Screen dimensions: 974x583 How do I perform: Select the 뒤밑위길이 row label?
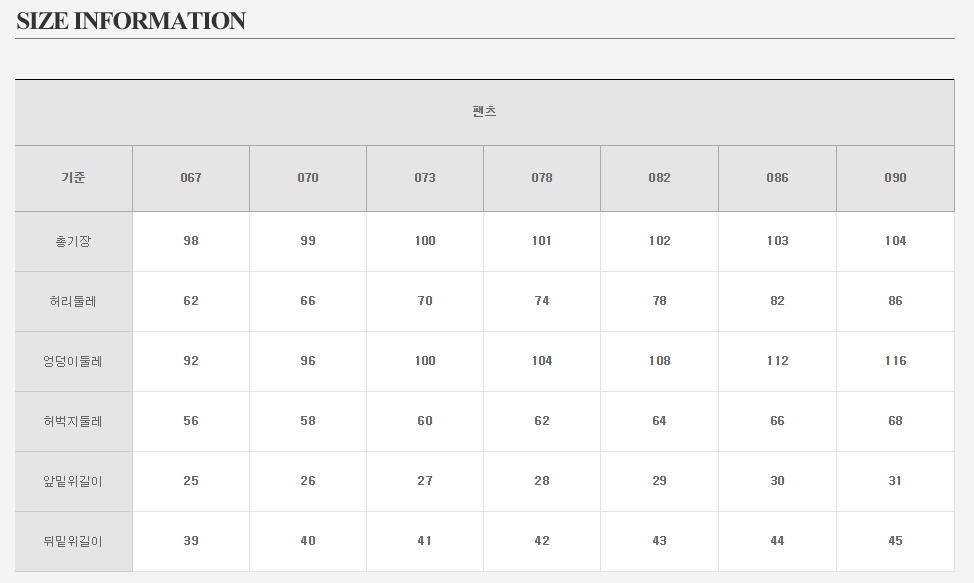tap(73, 541)
